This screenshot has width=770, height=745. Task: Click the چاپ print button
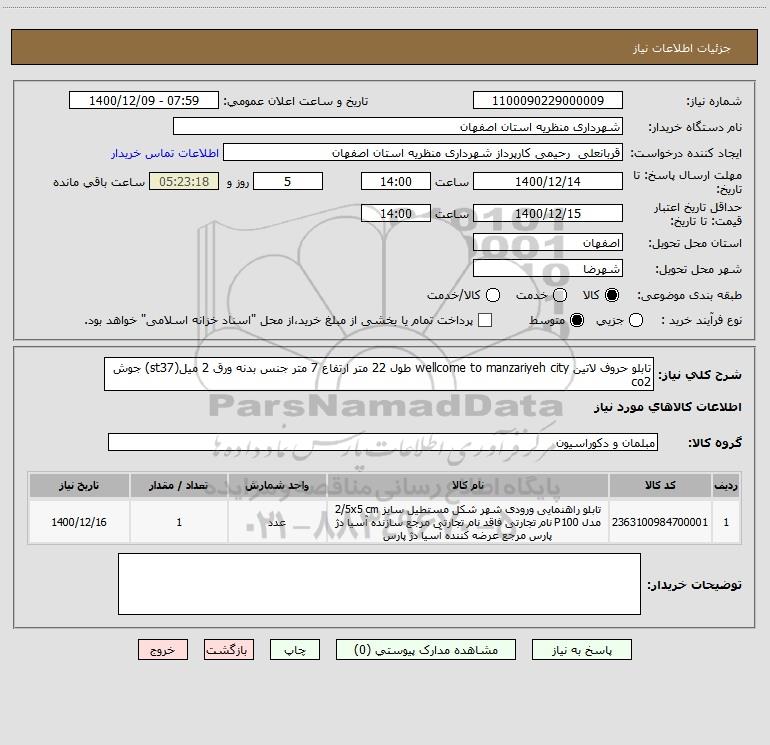tap(295, 650)
